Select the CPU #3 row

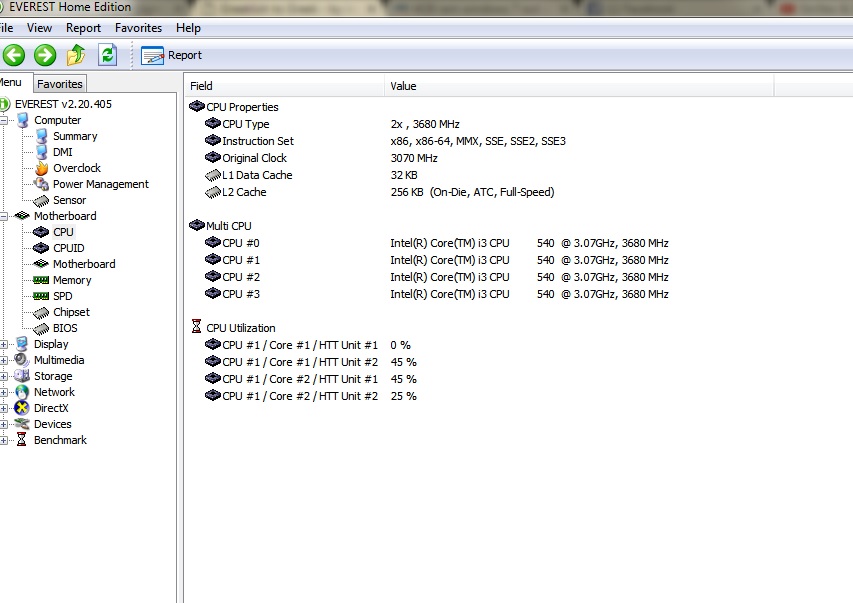tap(436, 294)
